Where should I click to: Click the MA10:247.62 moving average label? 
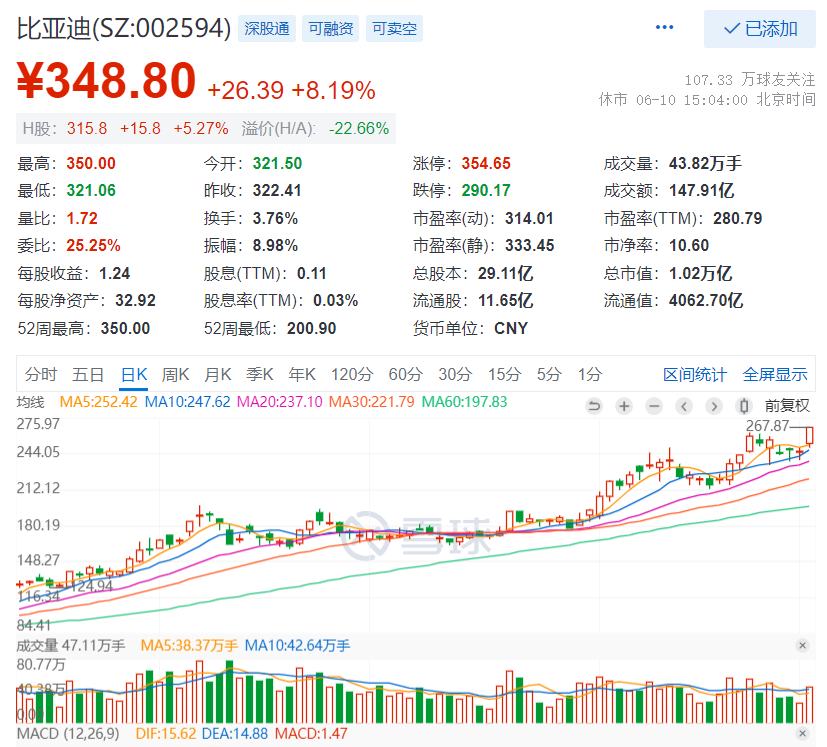(x=188, y=402)
